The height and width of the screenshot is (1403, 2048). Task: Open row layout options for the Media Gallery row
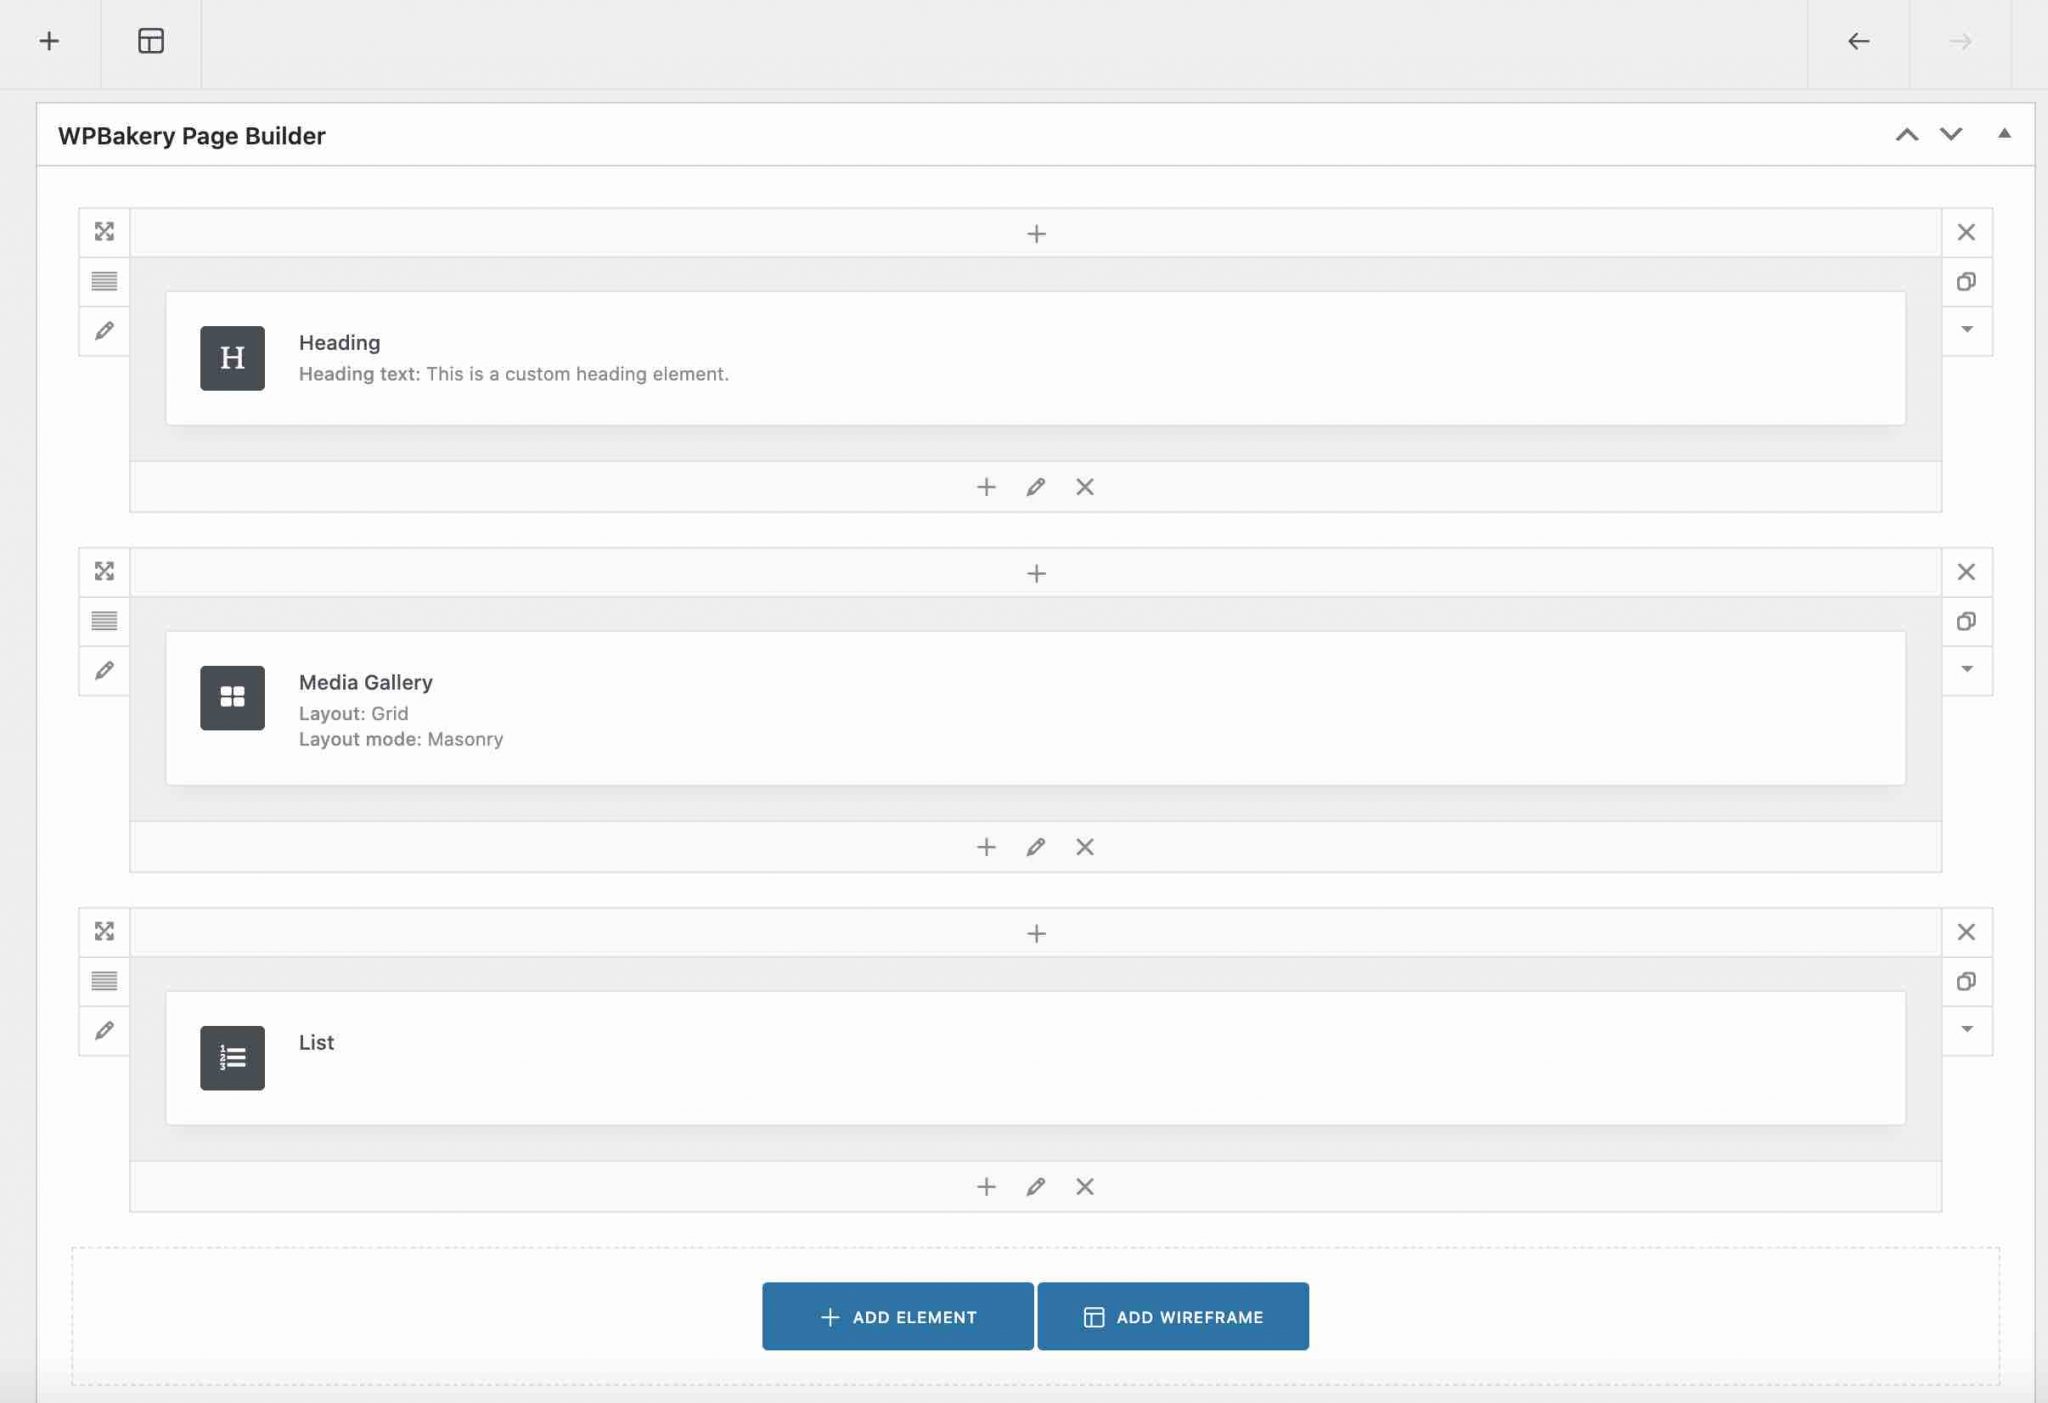click(x=105, y=621)
